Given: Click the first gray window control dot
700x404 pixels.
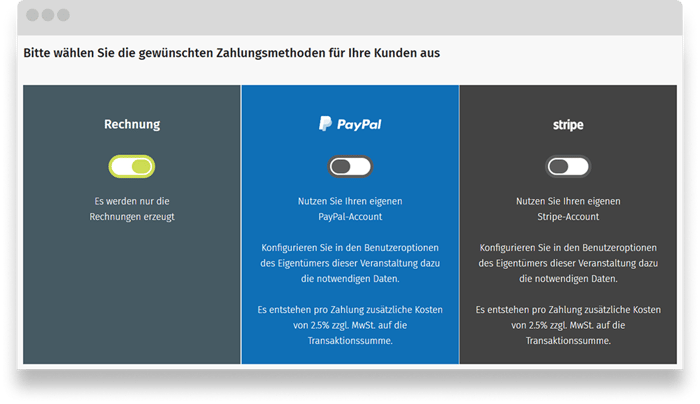Looking at the screenshot, I should (x=33, y=15).
